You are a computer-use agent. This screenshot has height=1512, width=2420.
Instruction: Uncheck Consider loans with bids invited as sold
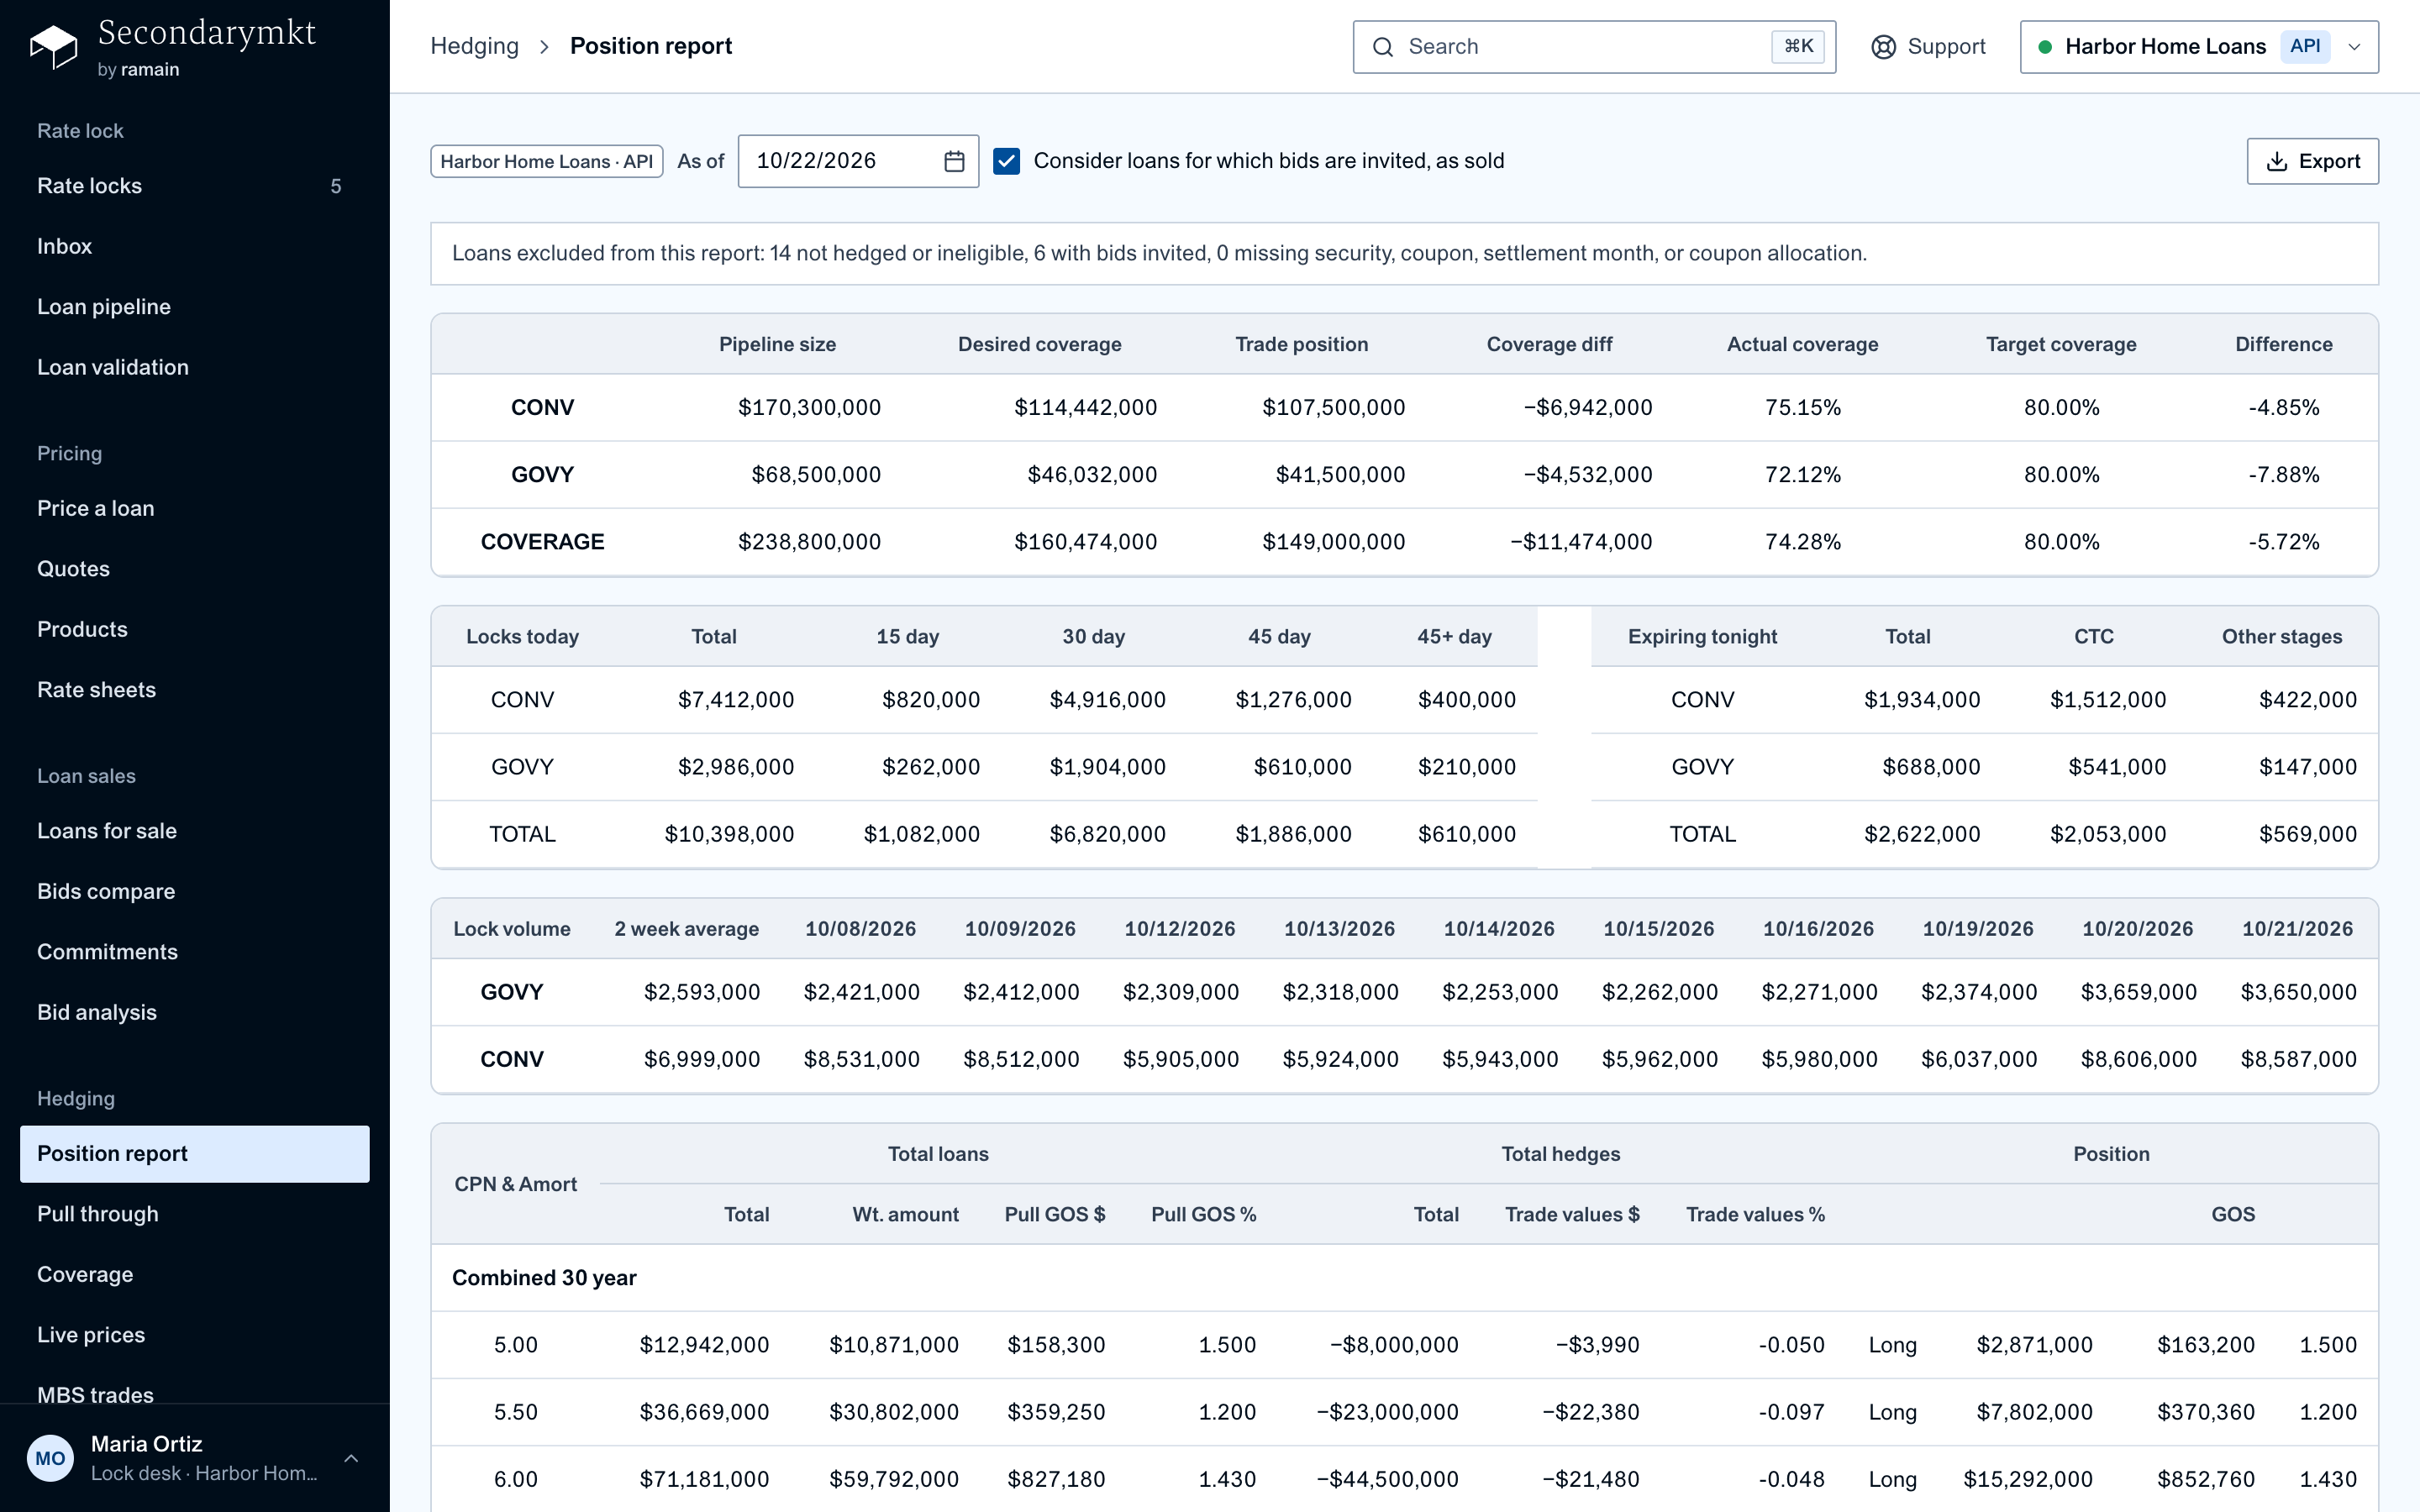pyautogui.click(x=1006, y=161)
